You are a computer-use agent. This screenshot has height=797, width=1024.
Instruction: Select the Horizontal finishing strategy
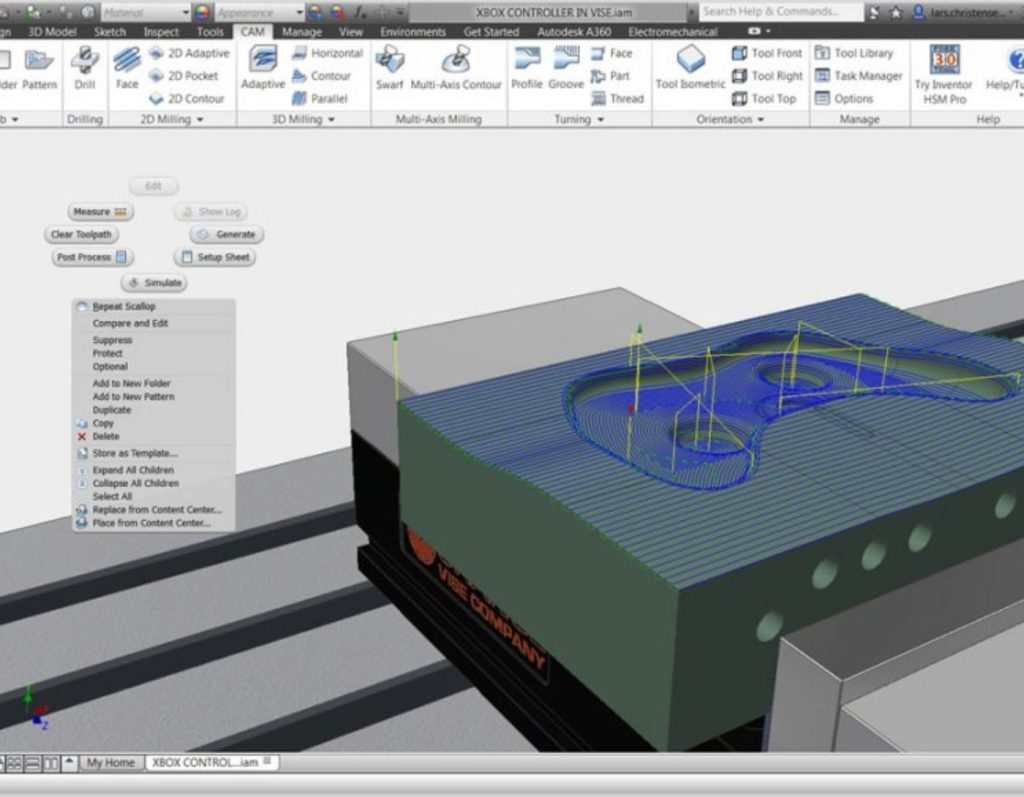[327, 53]
